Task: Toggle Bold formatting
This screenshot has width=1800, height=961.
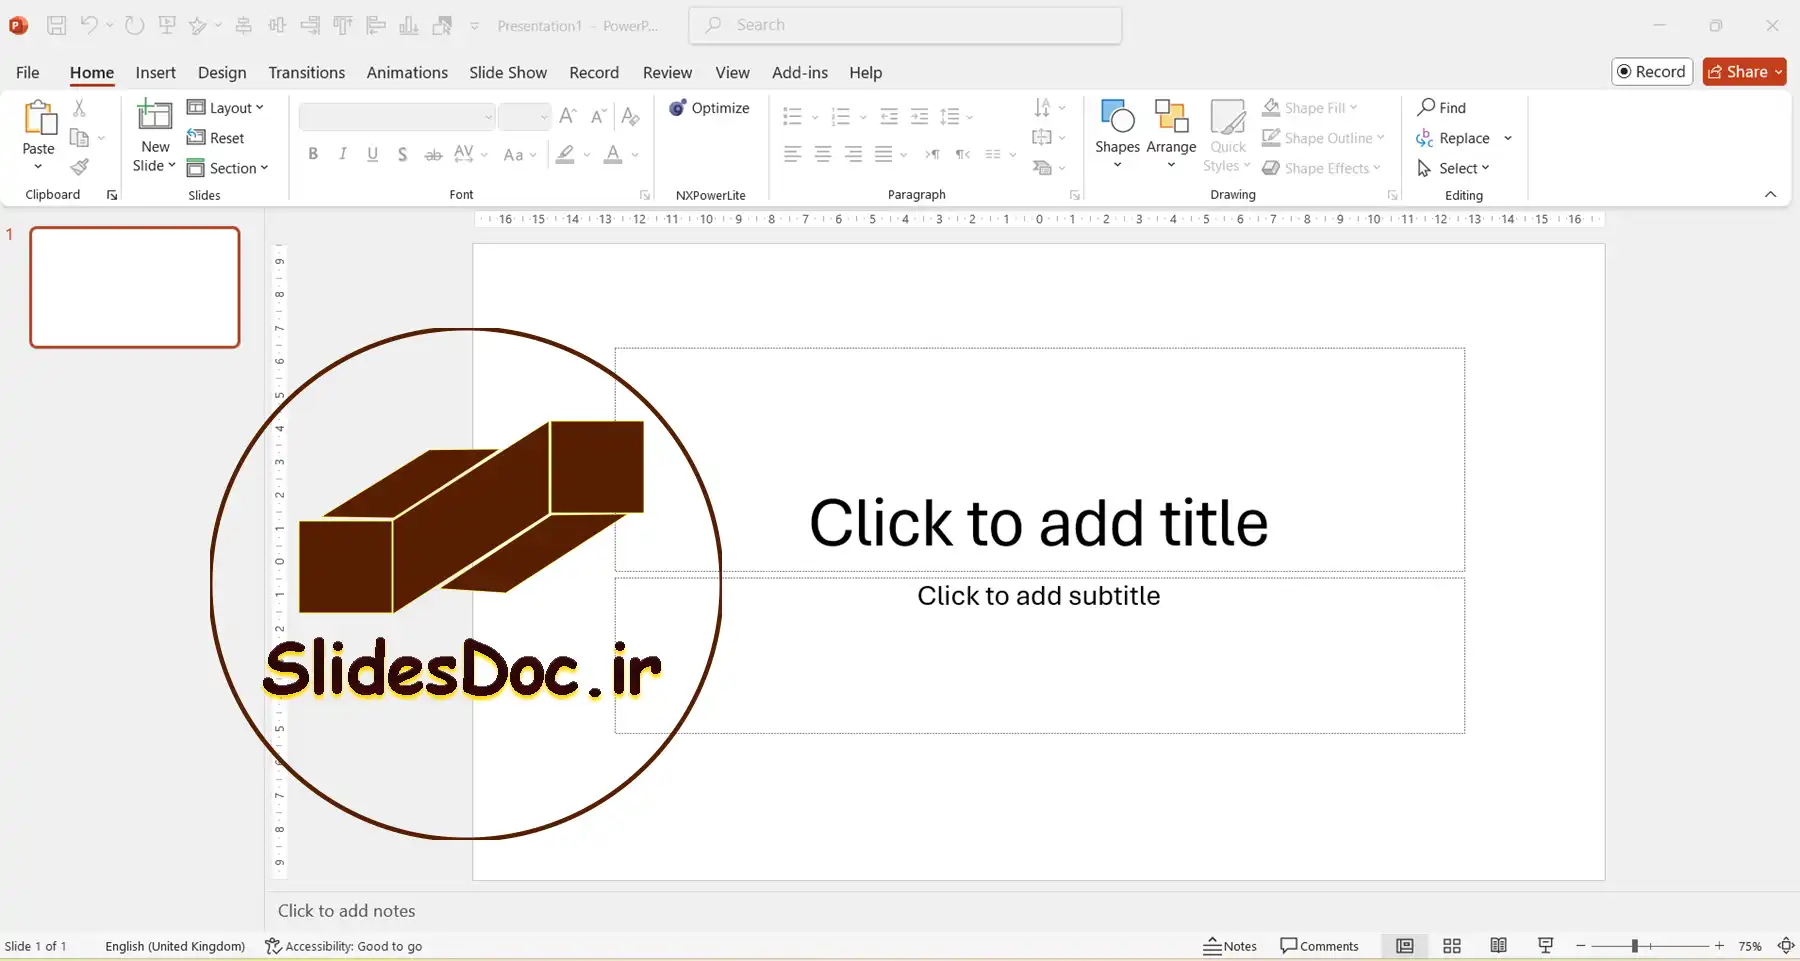Action: click(x=313, y=154)
